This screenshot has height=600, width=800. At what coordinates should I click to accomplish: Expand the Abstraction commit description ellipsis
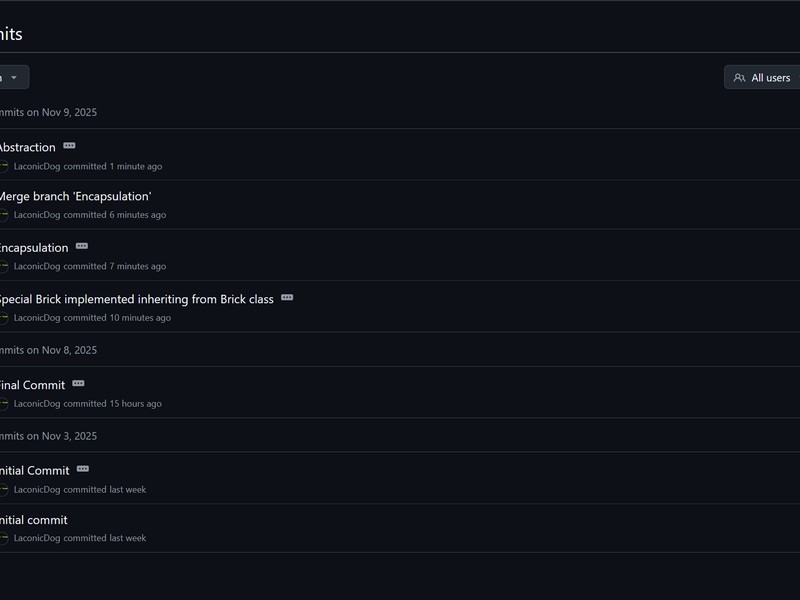[69, 146]
